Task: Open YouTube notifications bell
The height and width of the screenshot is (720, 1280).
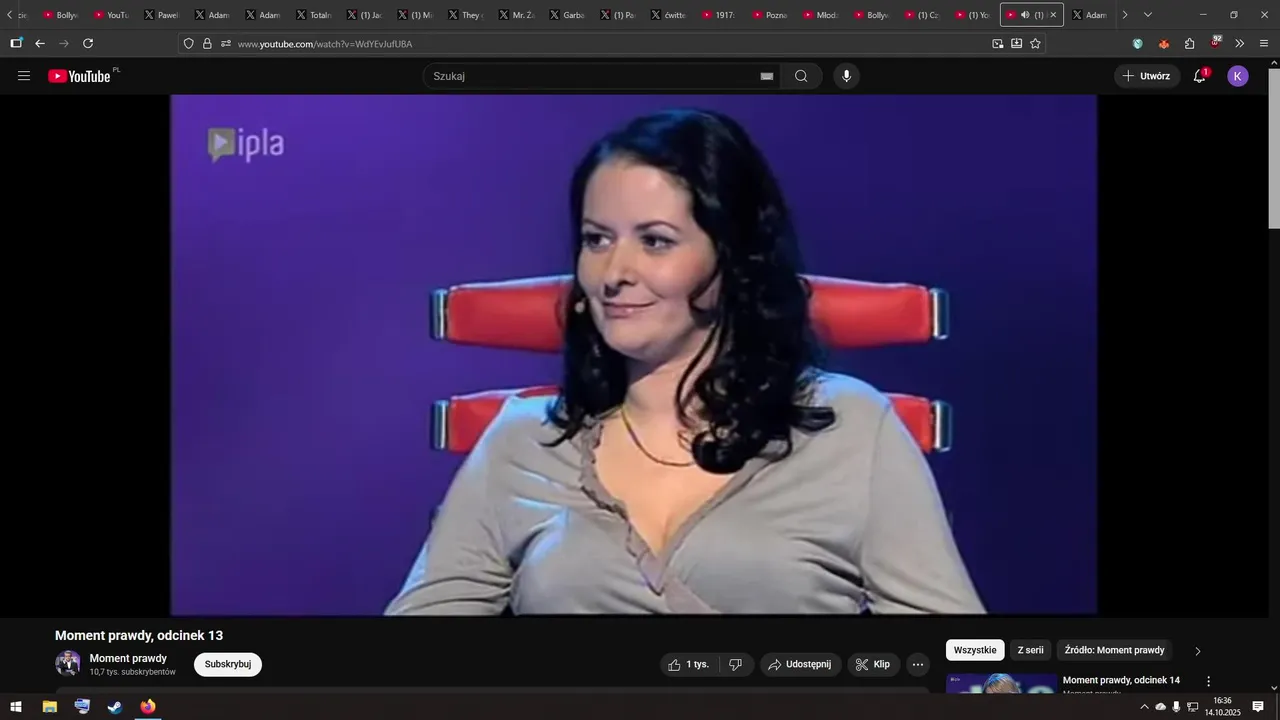Action: click(1200, 76)
